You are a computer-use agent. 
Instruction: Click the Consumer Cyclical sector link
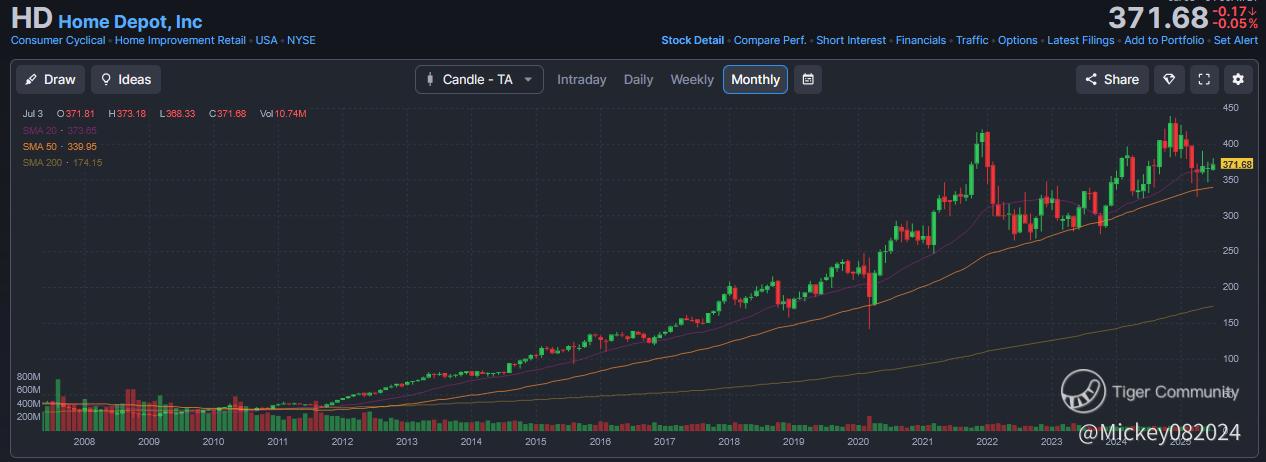click(57, 41)
